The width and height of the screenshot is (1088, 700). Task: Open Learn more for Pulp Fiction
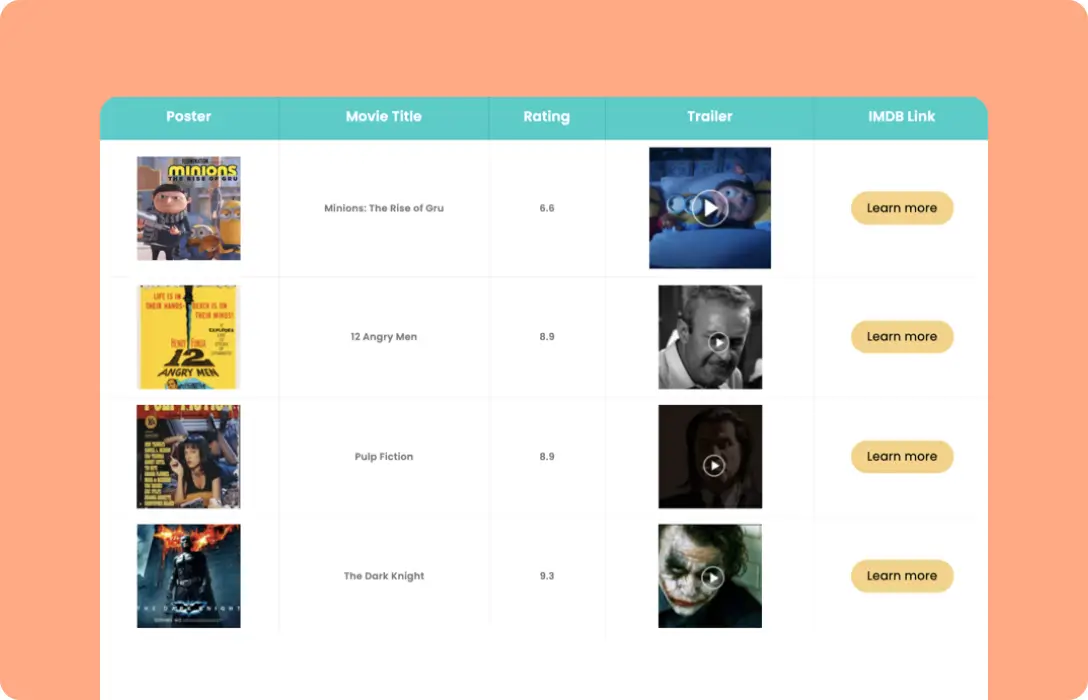tap(902, 456)
